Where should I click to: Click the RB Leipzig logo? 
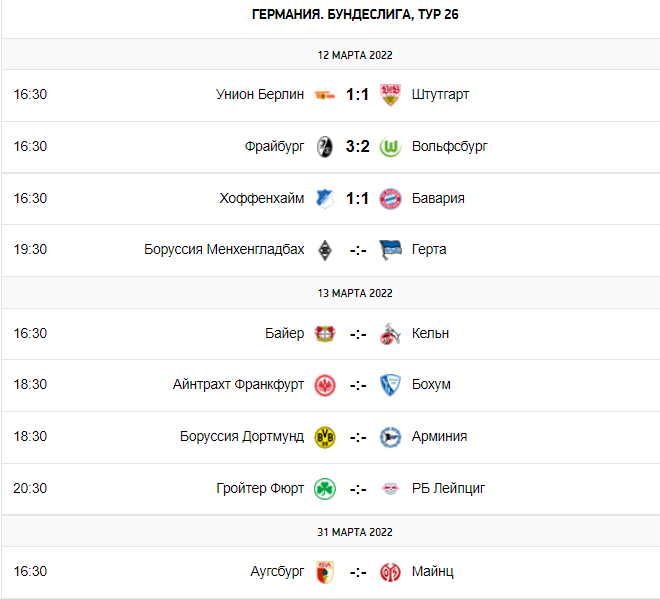tap(391, 489)
